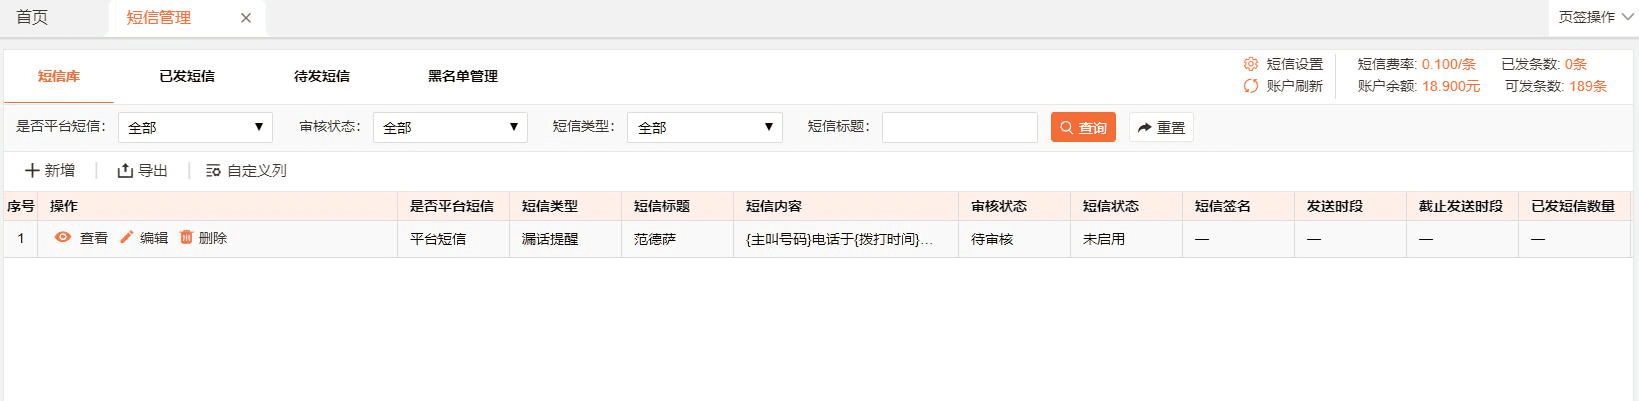Expand the 页签操作 menu
The height and width of the screenshot is (401, 1639).
(x=1595, y=17)
